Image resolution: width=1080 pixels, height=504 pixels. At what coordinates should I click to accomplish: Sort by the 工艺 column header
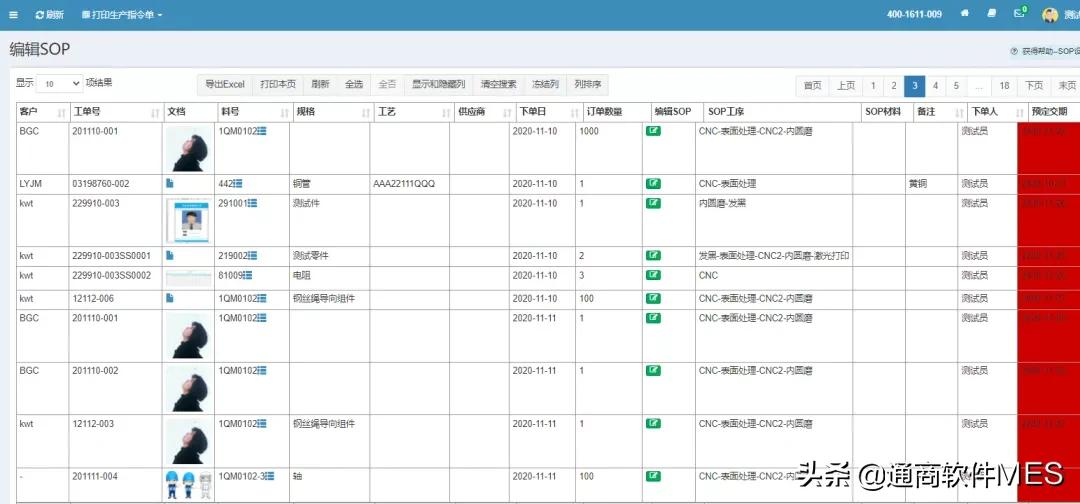(x=413, y=112)
